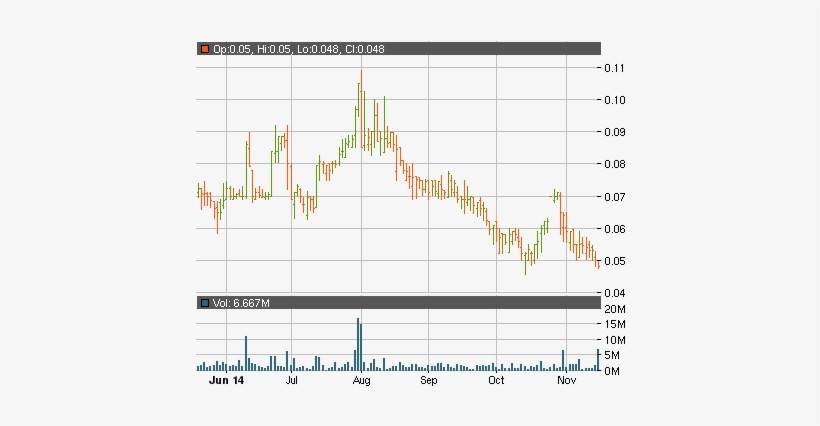Click the 0.07 price axis label
820x426 pixels.
click(x=614, y=197)
